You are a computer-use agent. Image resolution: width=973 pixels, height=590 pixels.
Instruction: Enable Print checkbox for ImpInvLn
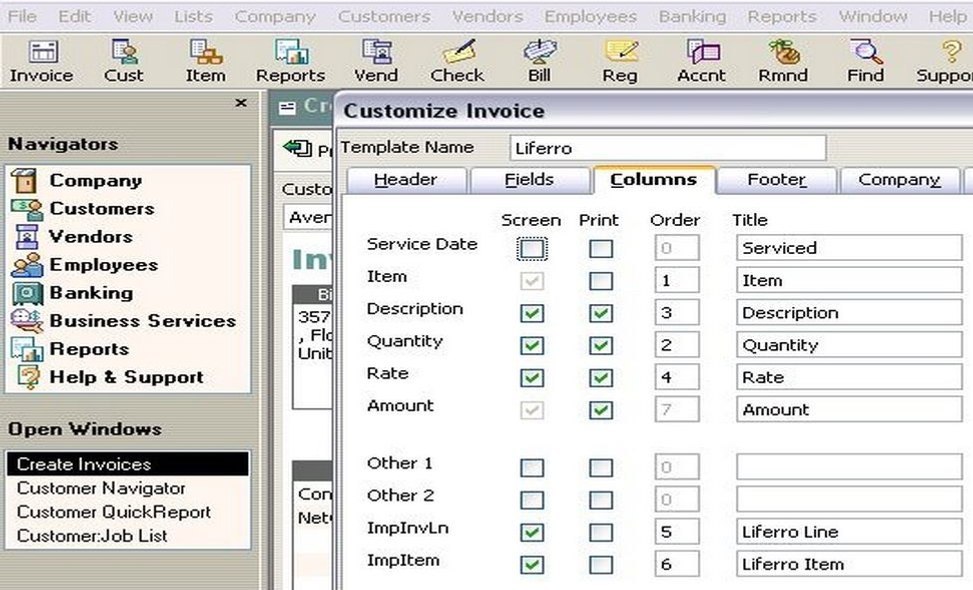[x=599, y=530]
